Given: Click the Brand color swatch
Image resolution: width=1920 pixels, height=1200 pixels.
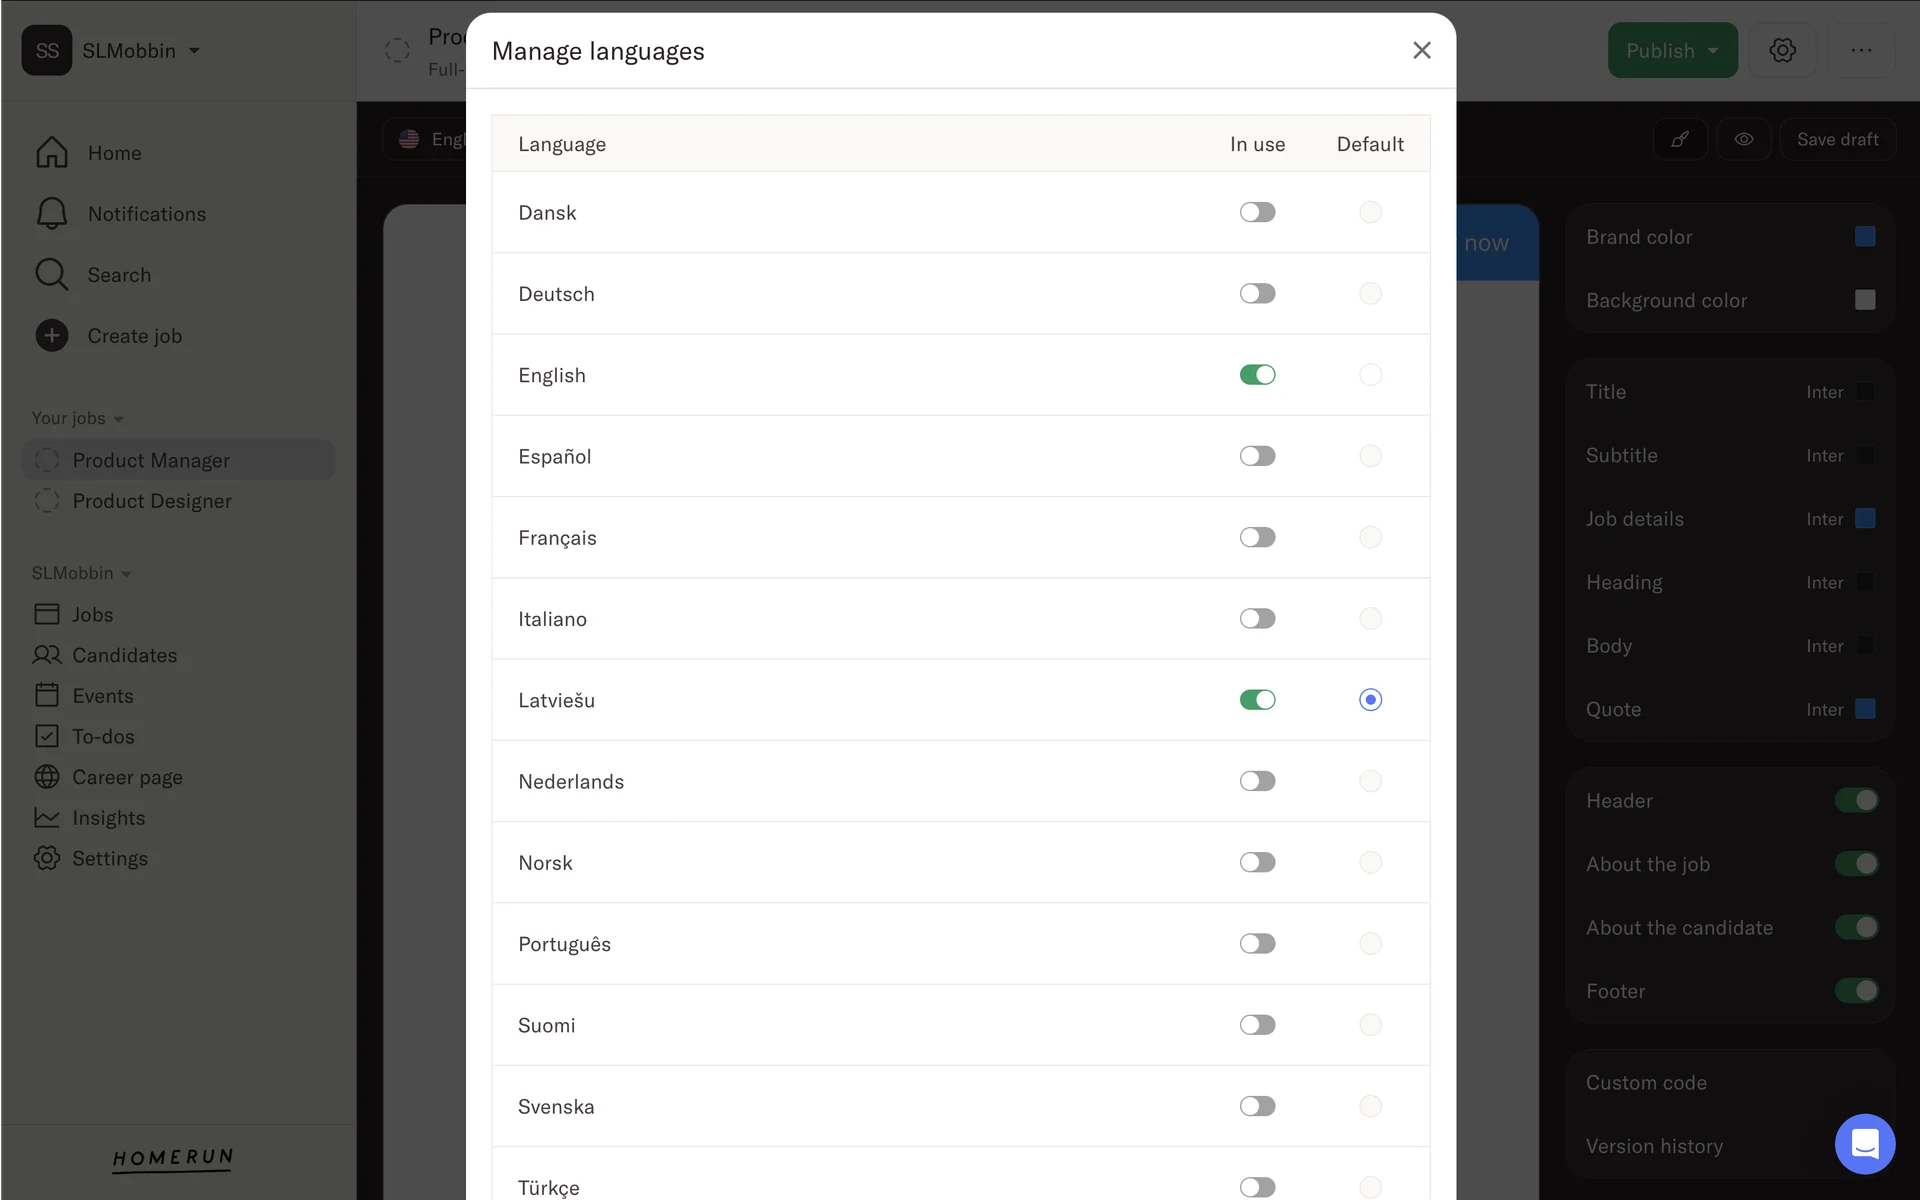Looking at the screenshot, I should pyautogui.click(x=1865, y=237).
